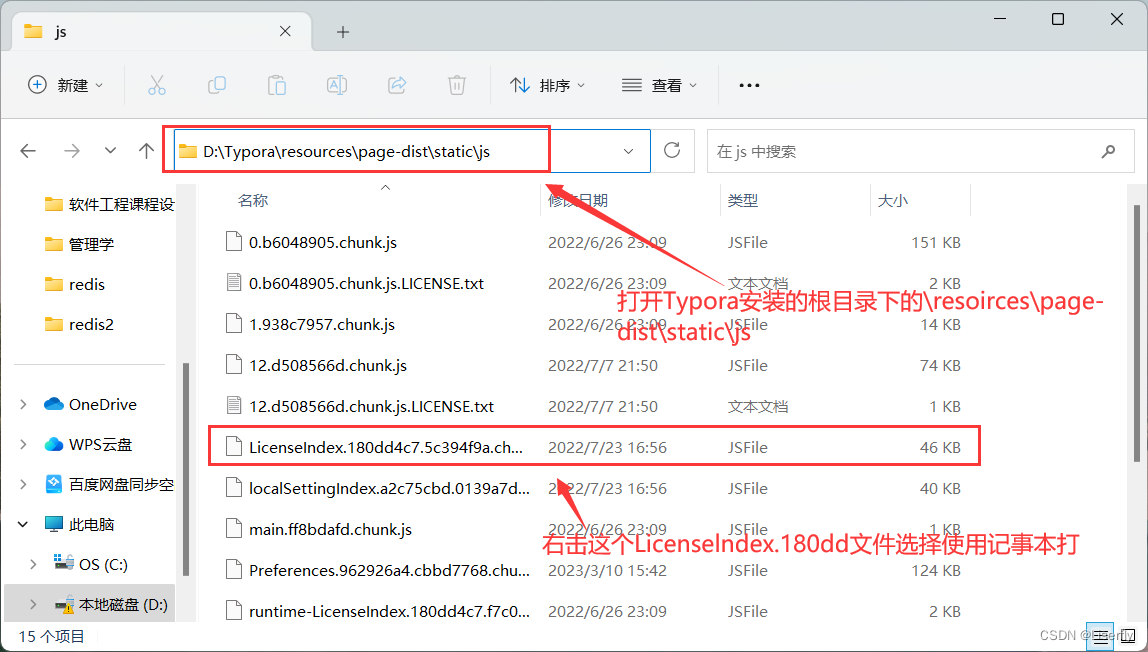Click the navigation pane vertical scrollbar
The height and width of the screenshot is (652, 1148).
[186, 468]
